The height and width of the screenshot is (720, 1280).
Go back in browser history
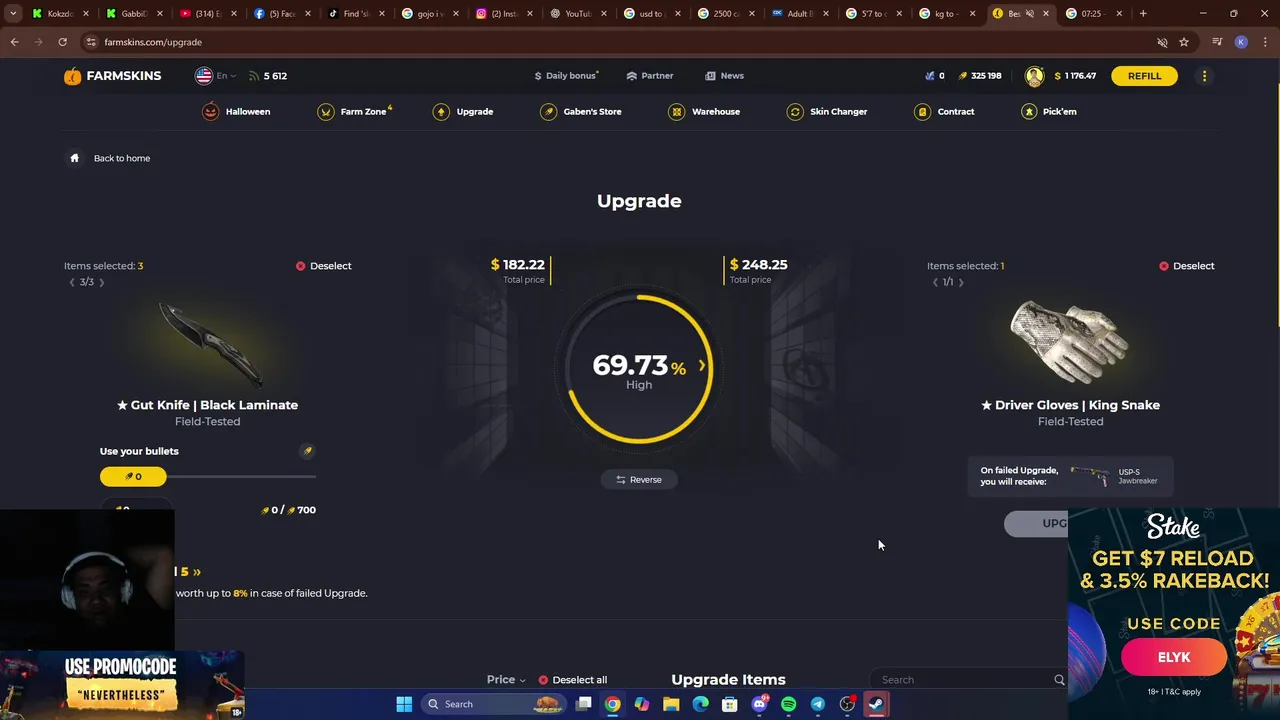pyautogui.click(x=14, y=42)
